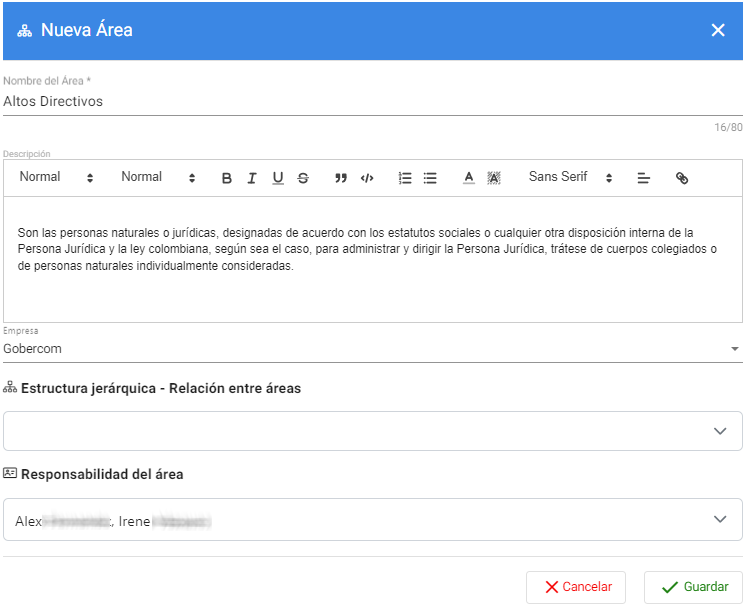Open the Sans Serif font dropdown

click(x=570, y=177)
